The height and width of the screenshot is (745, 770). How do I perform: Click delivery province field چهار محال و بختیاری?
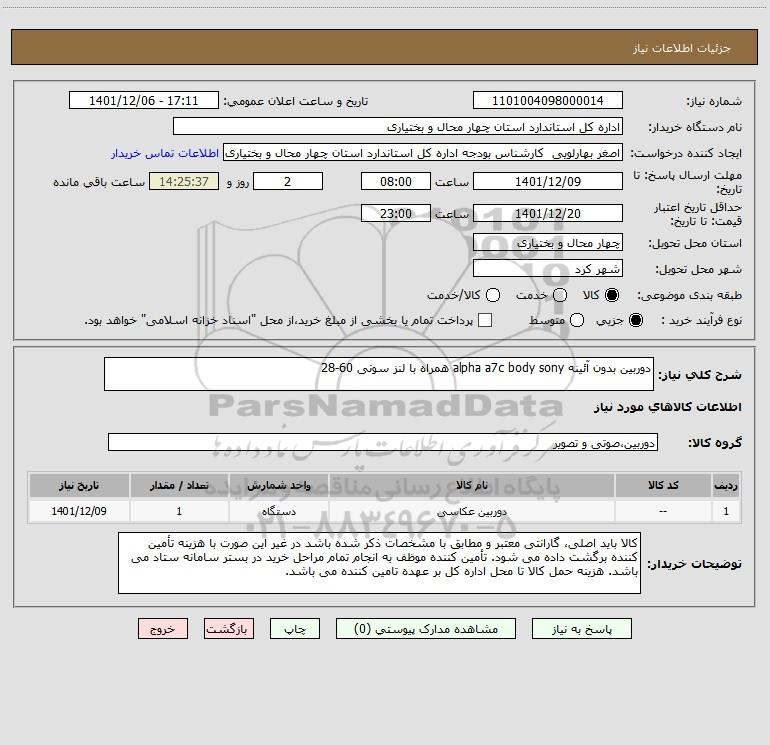[548, 242]
